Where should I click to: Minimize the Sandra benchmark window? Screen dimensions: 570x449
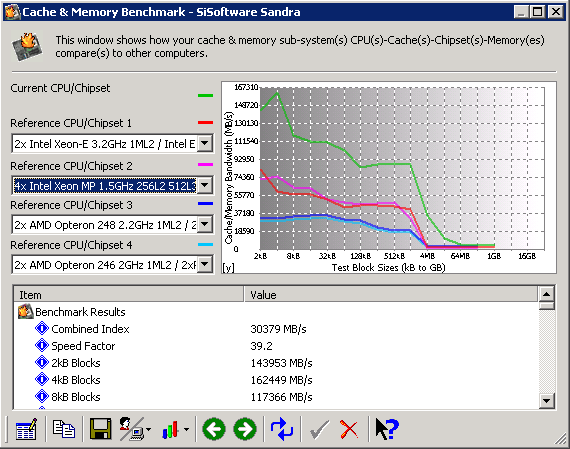[521, 12]
